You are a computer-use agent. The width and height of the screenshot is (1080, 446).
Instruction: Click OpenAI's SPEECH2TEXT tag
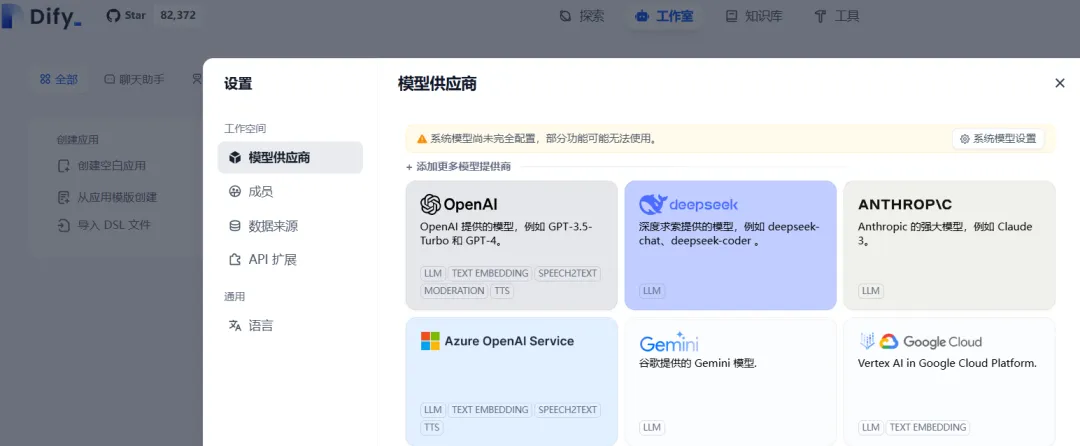tap(568, 273)
